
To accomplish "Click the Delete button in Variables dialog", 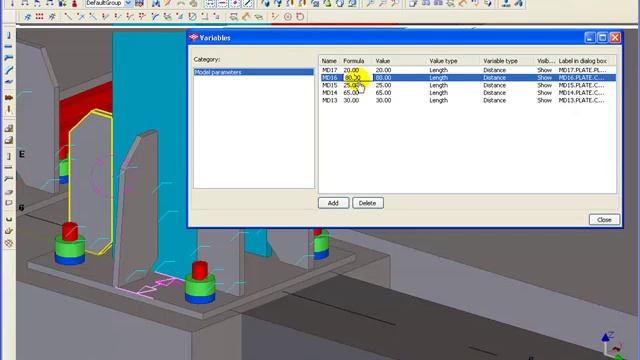I will (368, 203).
